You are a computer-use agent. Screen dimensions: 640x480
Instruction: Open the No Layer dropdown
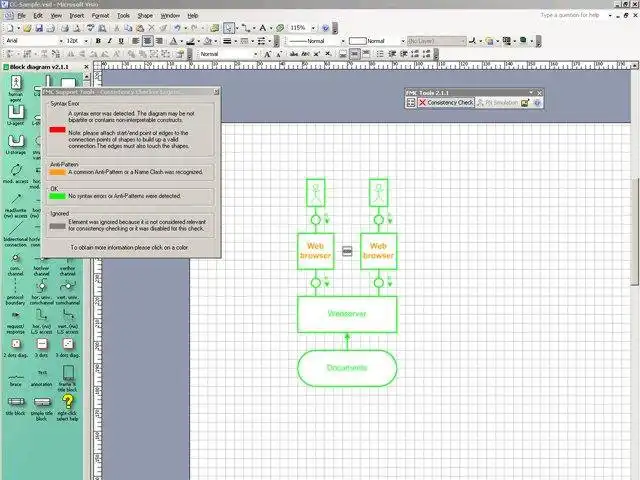point(463,41)
